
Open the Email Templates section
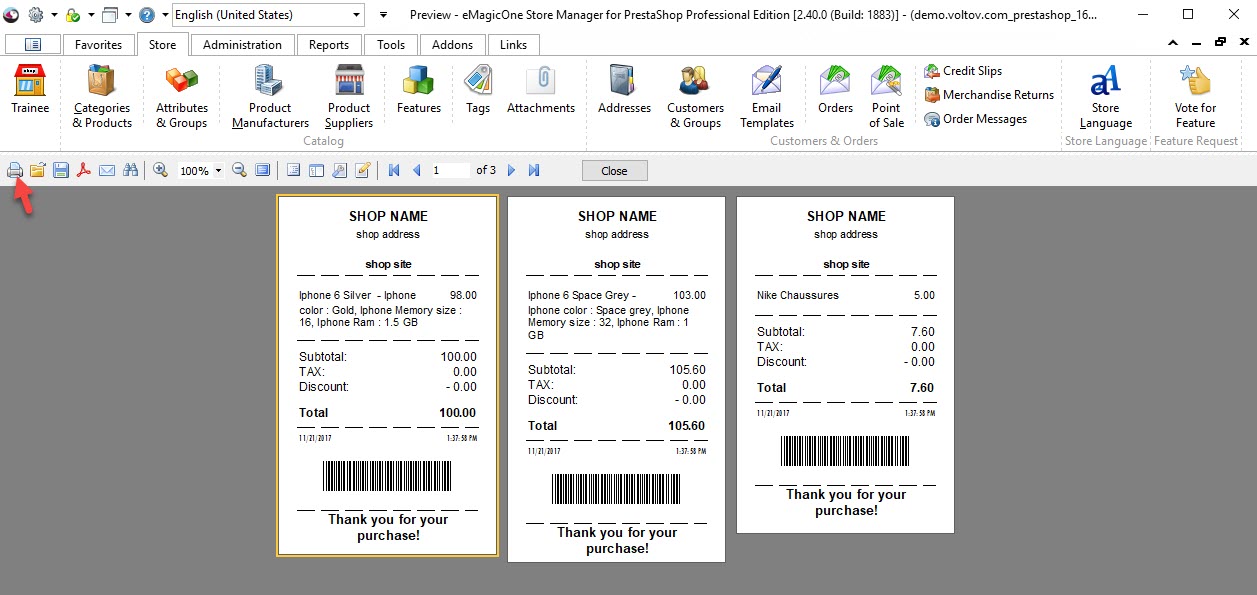click(766, 95)
